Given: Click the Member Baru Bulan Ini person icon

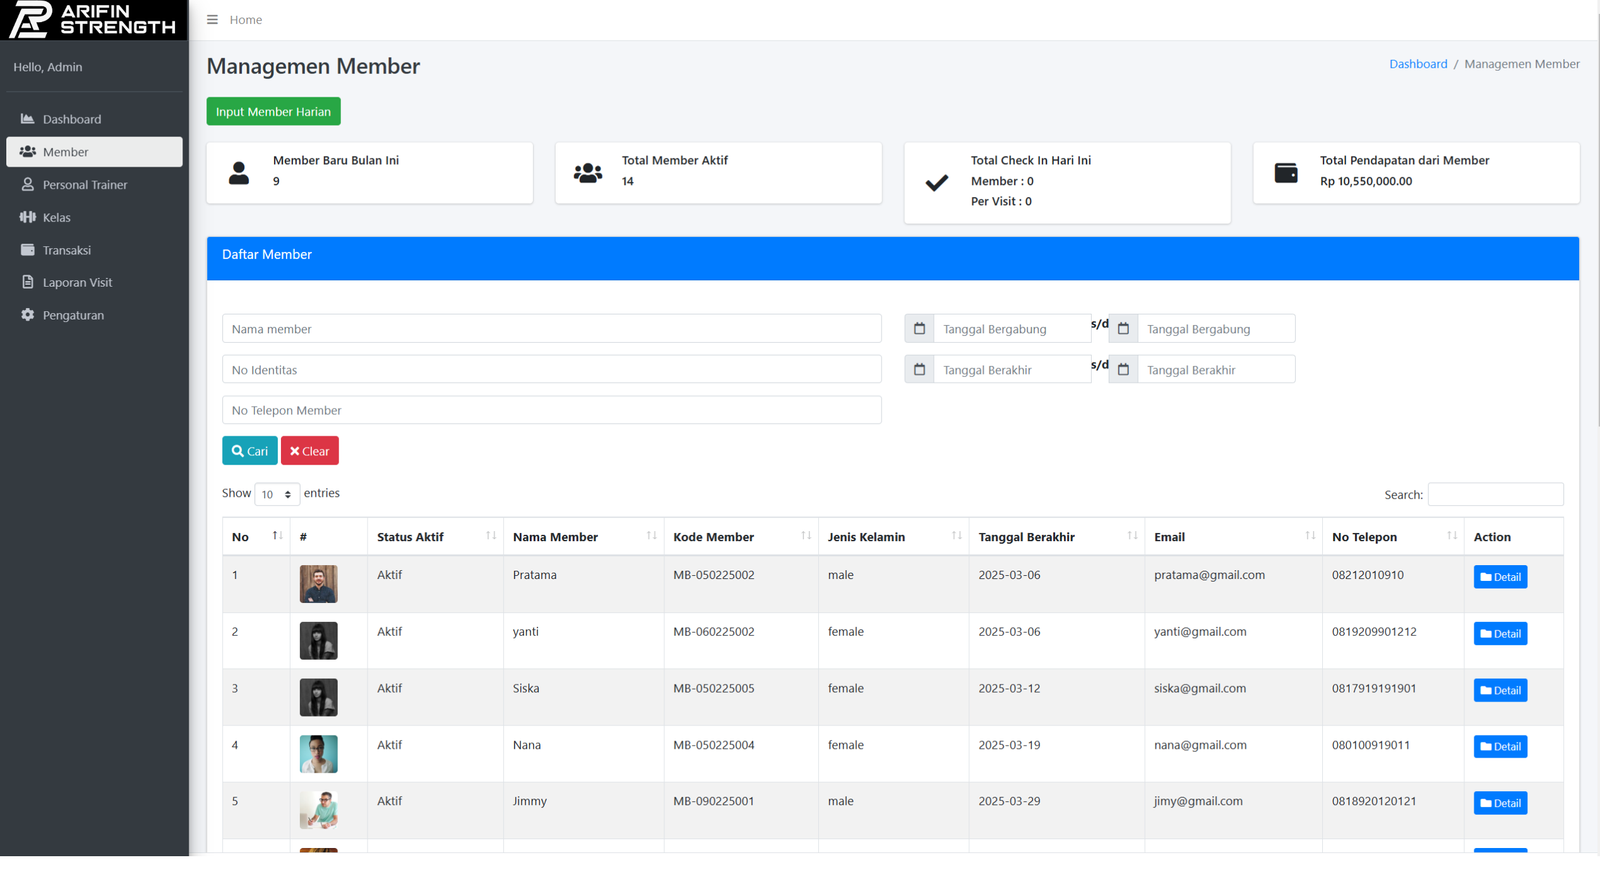Looking at the screenshot, I should 239,173.
